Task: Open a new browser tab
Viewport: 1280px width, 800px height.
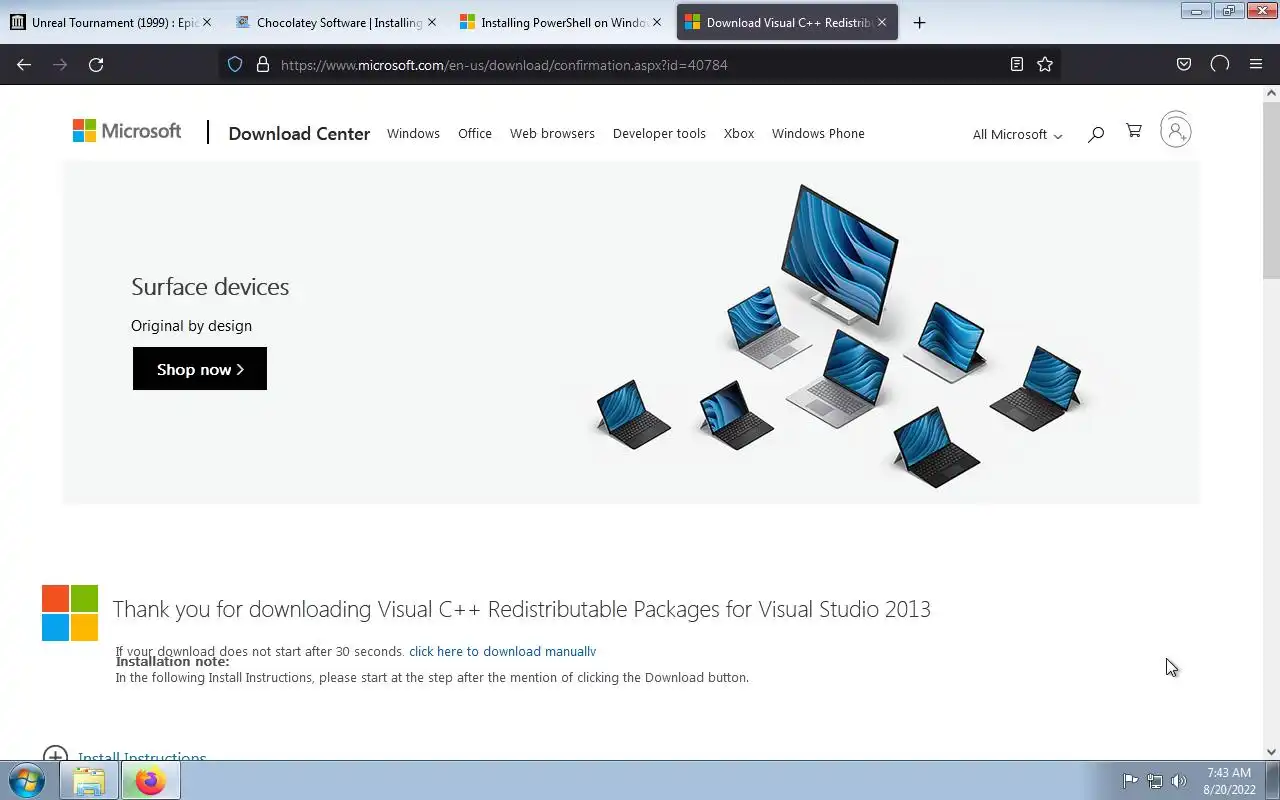Action: click(920, 22)
